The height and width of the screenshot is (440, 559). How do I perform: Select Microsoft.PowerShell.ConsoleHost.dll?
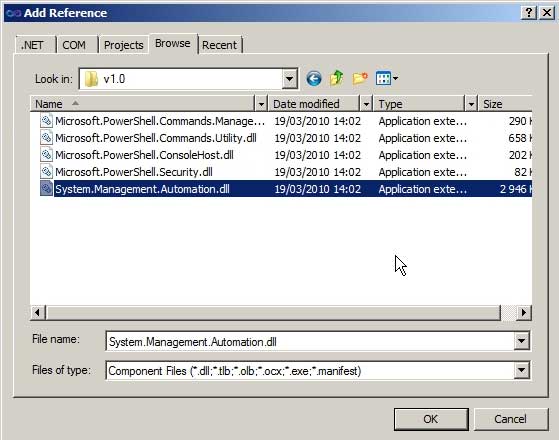tap(144, 155)
